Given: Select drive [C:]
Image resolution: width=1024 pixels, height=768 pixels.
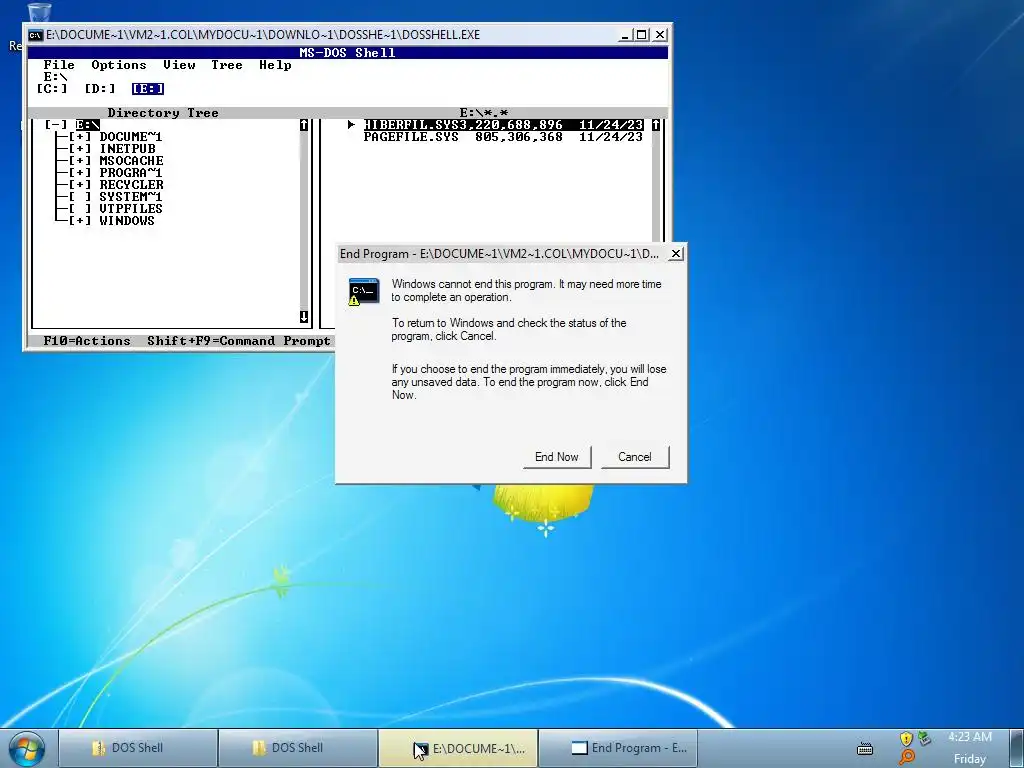Looking at the screenshot, I should point(52,89).
